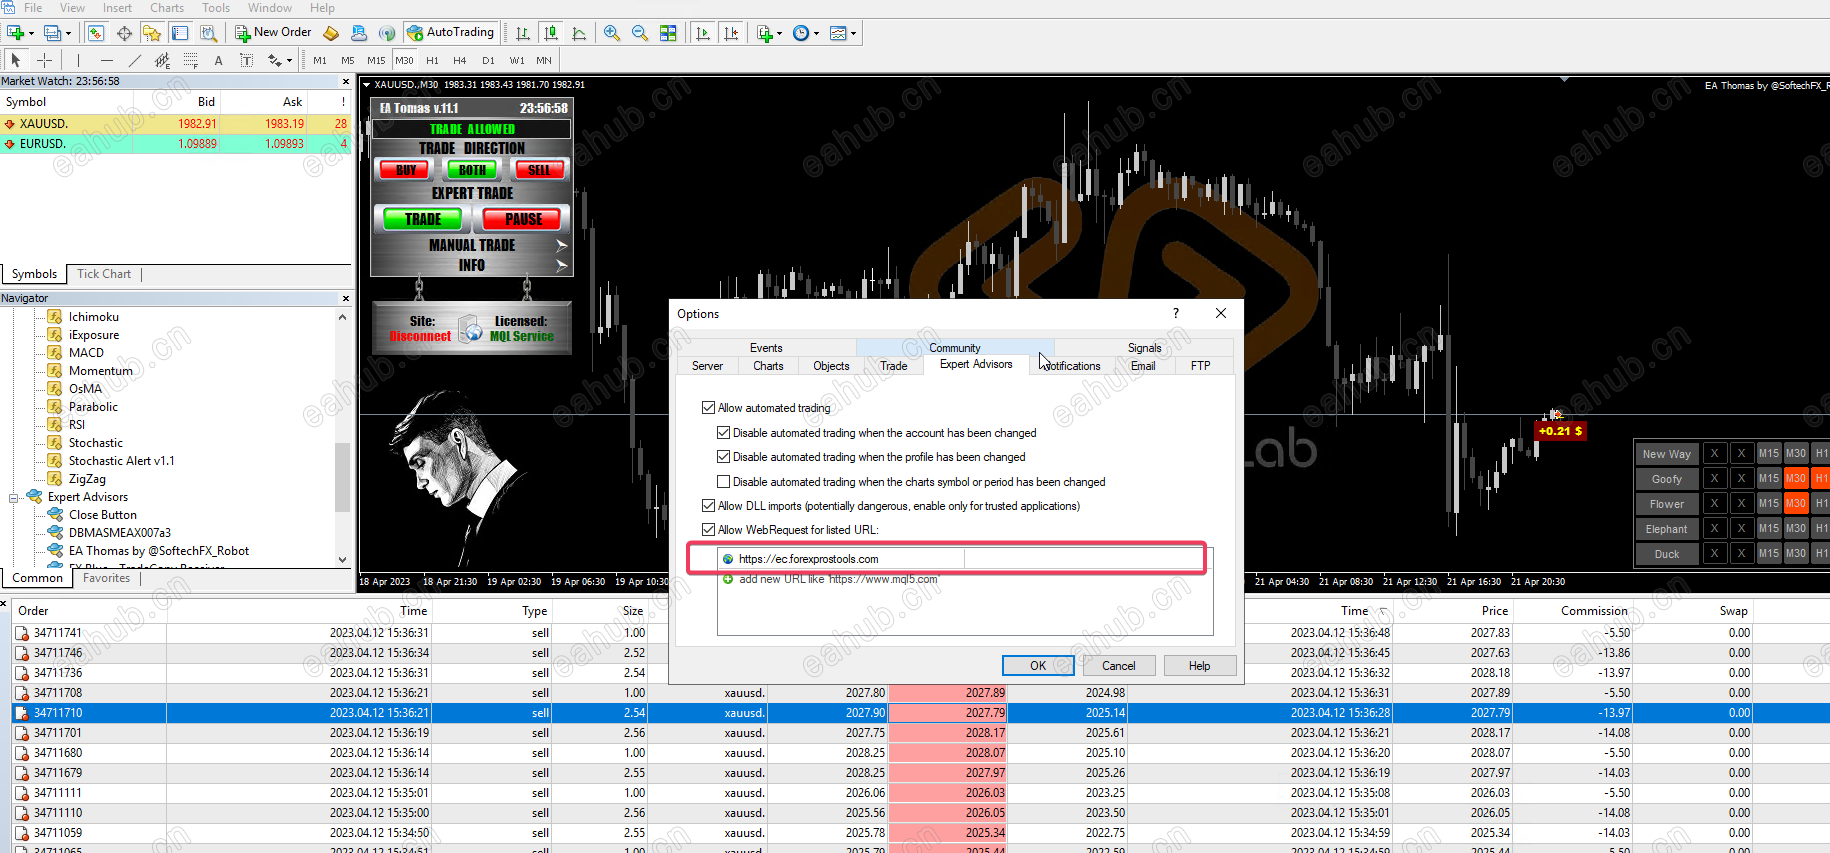Toggle the Navigator panel star-folder icon
The width and height of the screenshot is (1830, 853).
click(x=152, y=33)
